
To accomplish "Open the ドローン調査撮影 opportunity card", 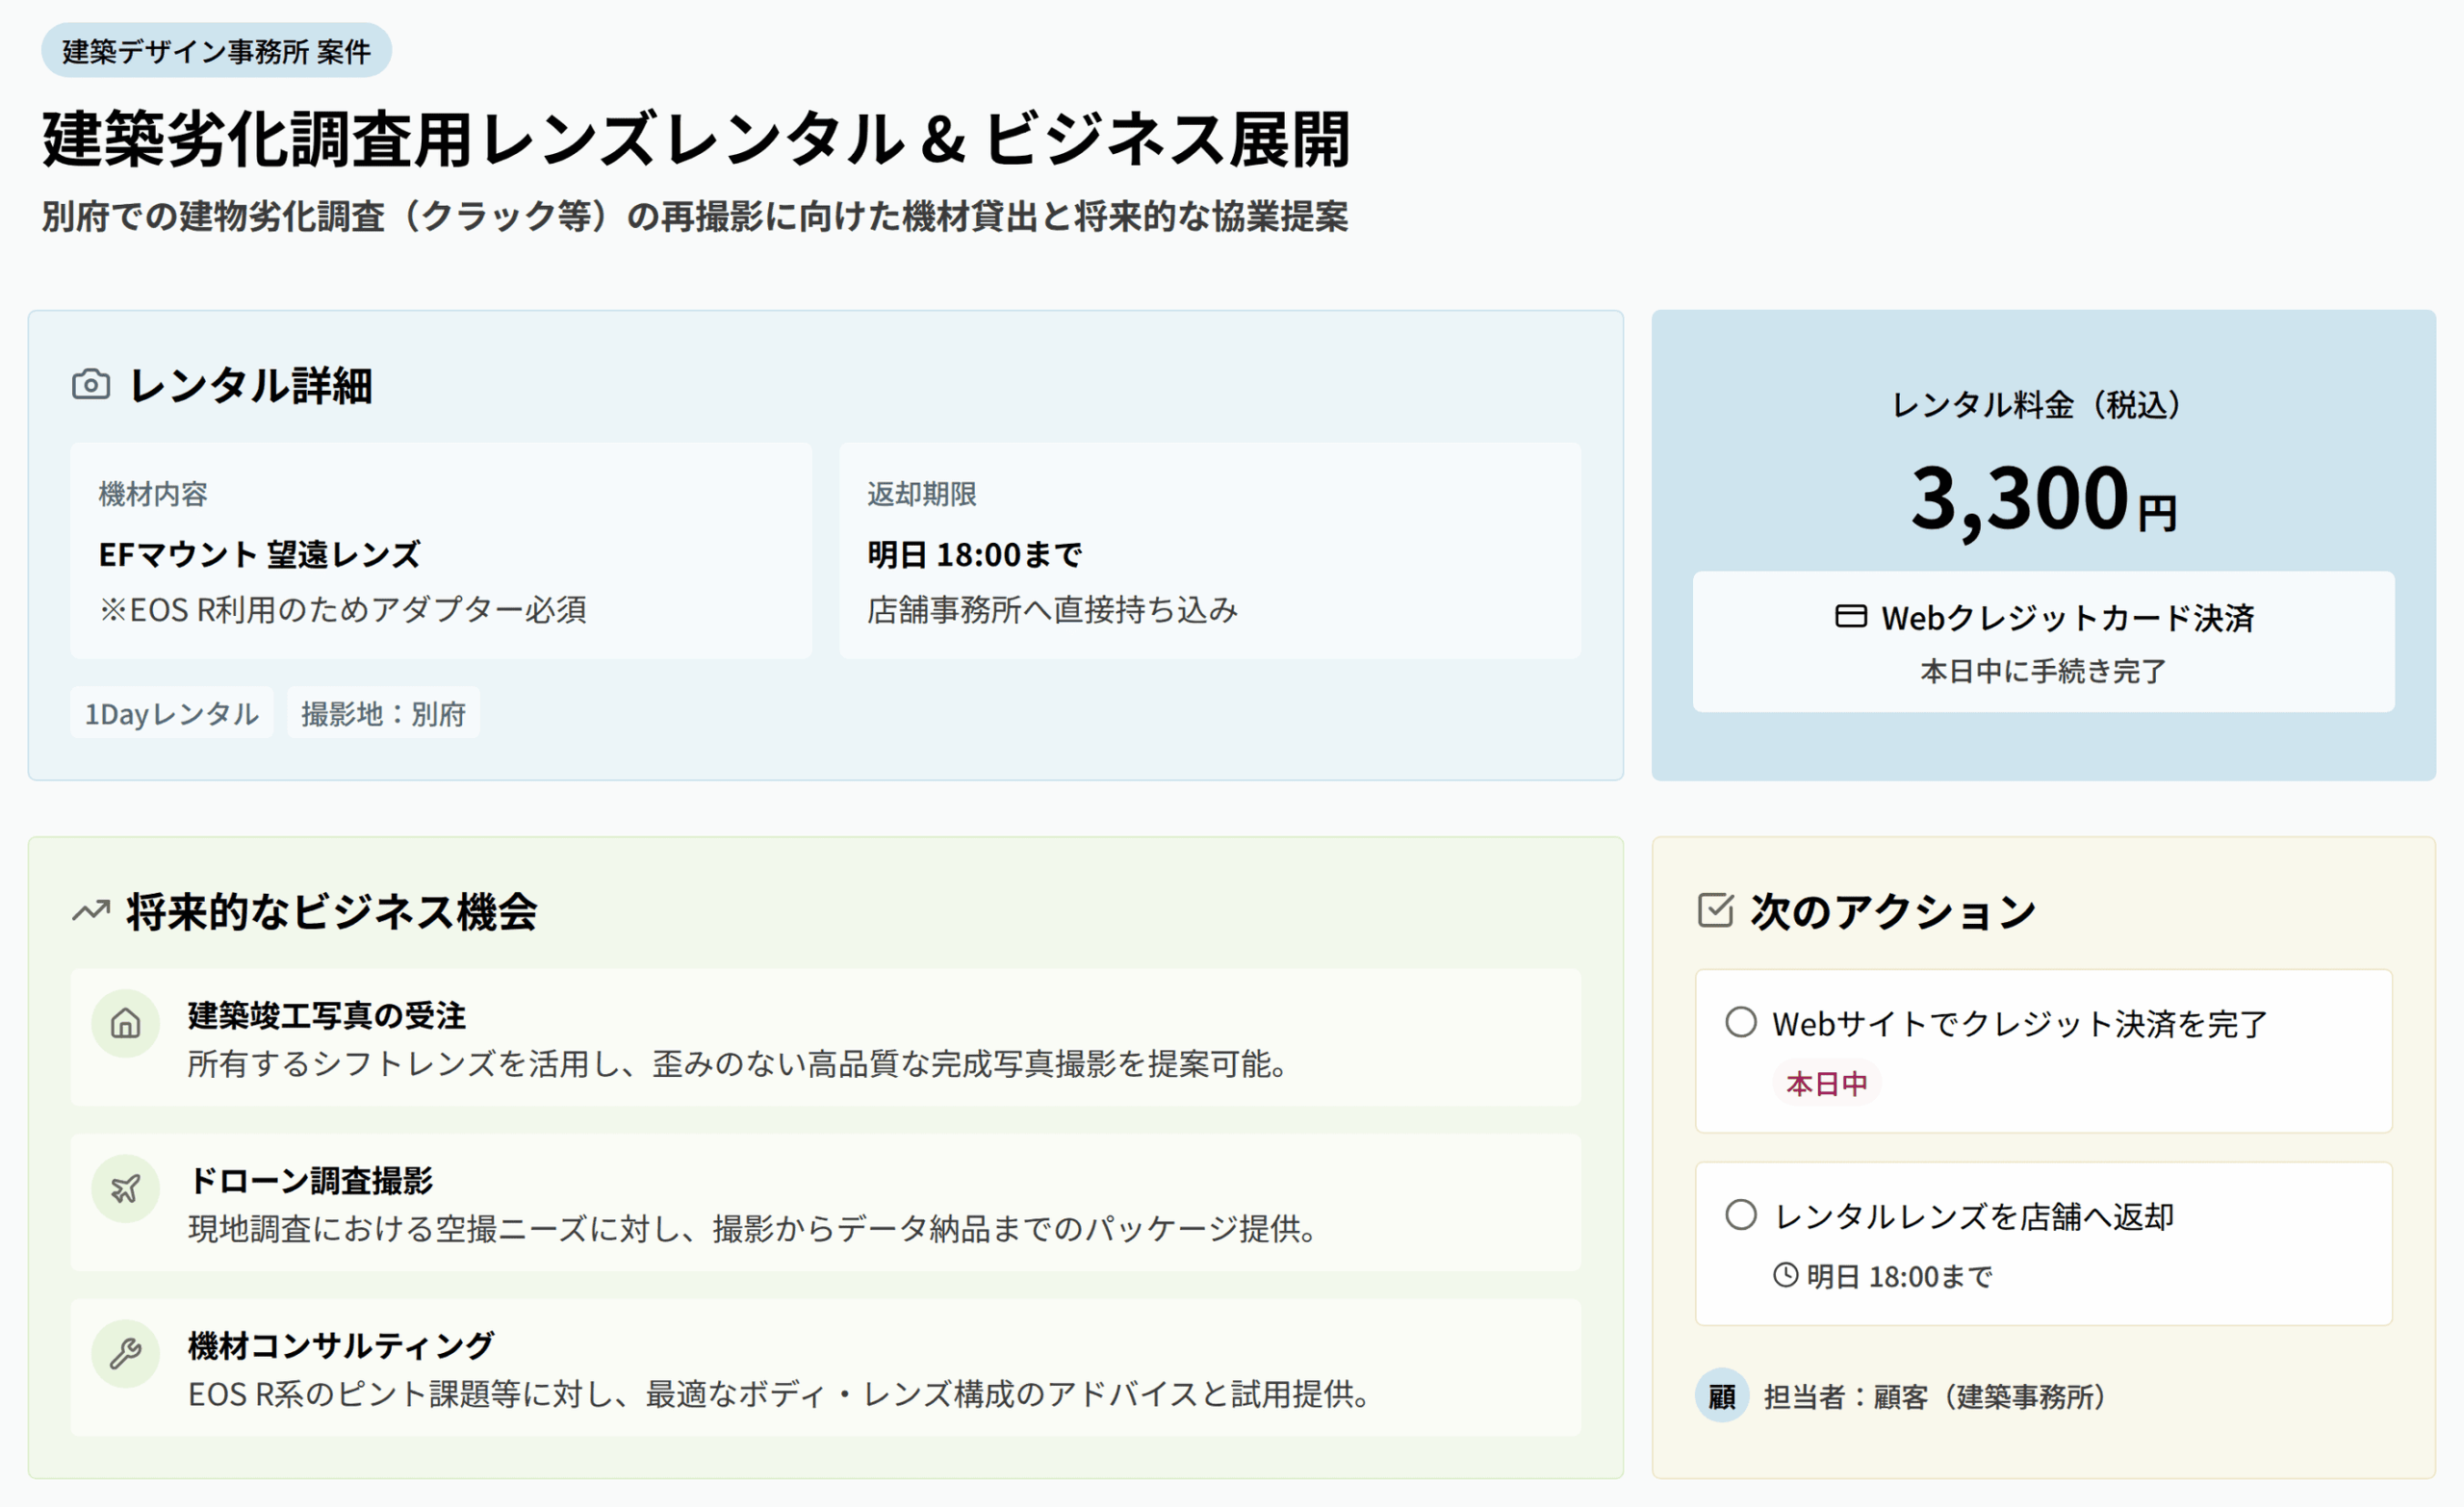I will tap(826, 1203).
